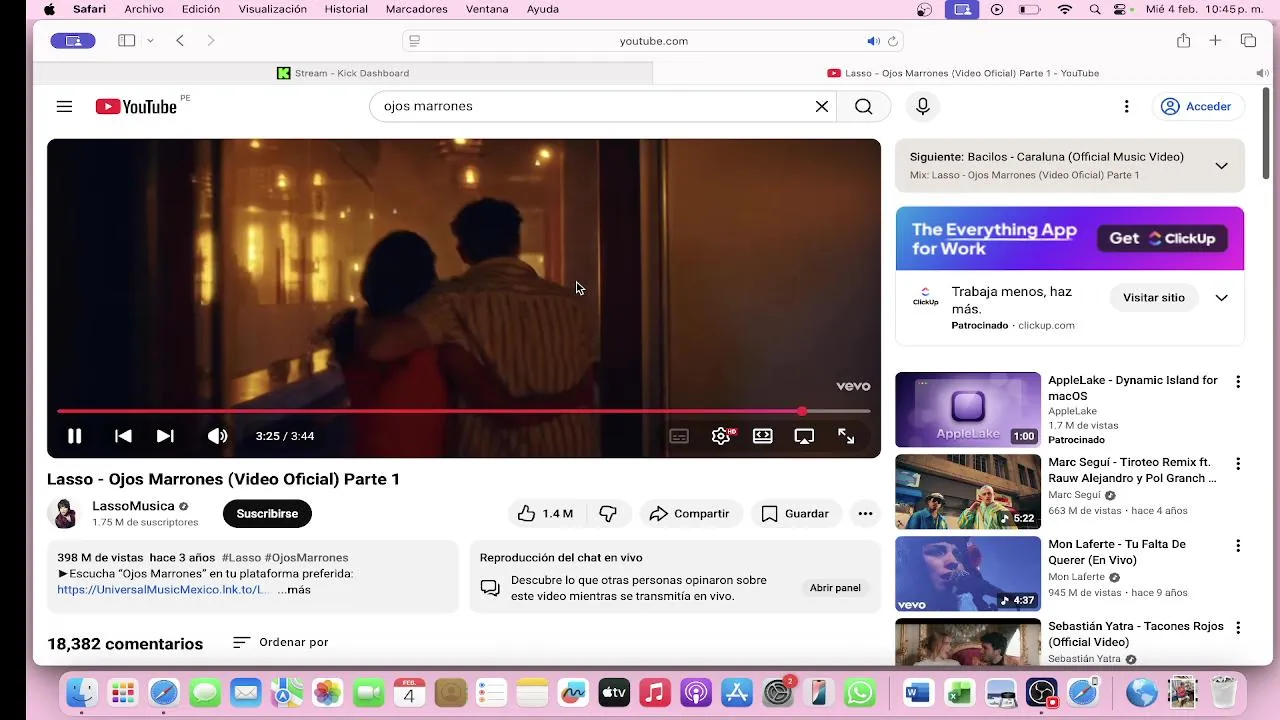Open Safari share sheet
Image resolution: width=1280 pixels, height=720 pixels.
pyautogui.click(x=1184, y=41)
